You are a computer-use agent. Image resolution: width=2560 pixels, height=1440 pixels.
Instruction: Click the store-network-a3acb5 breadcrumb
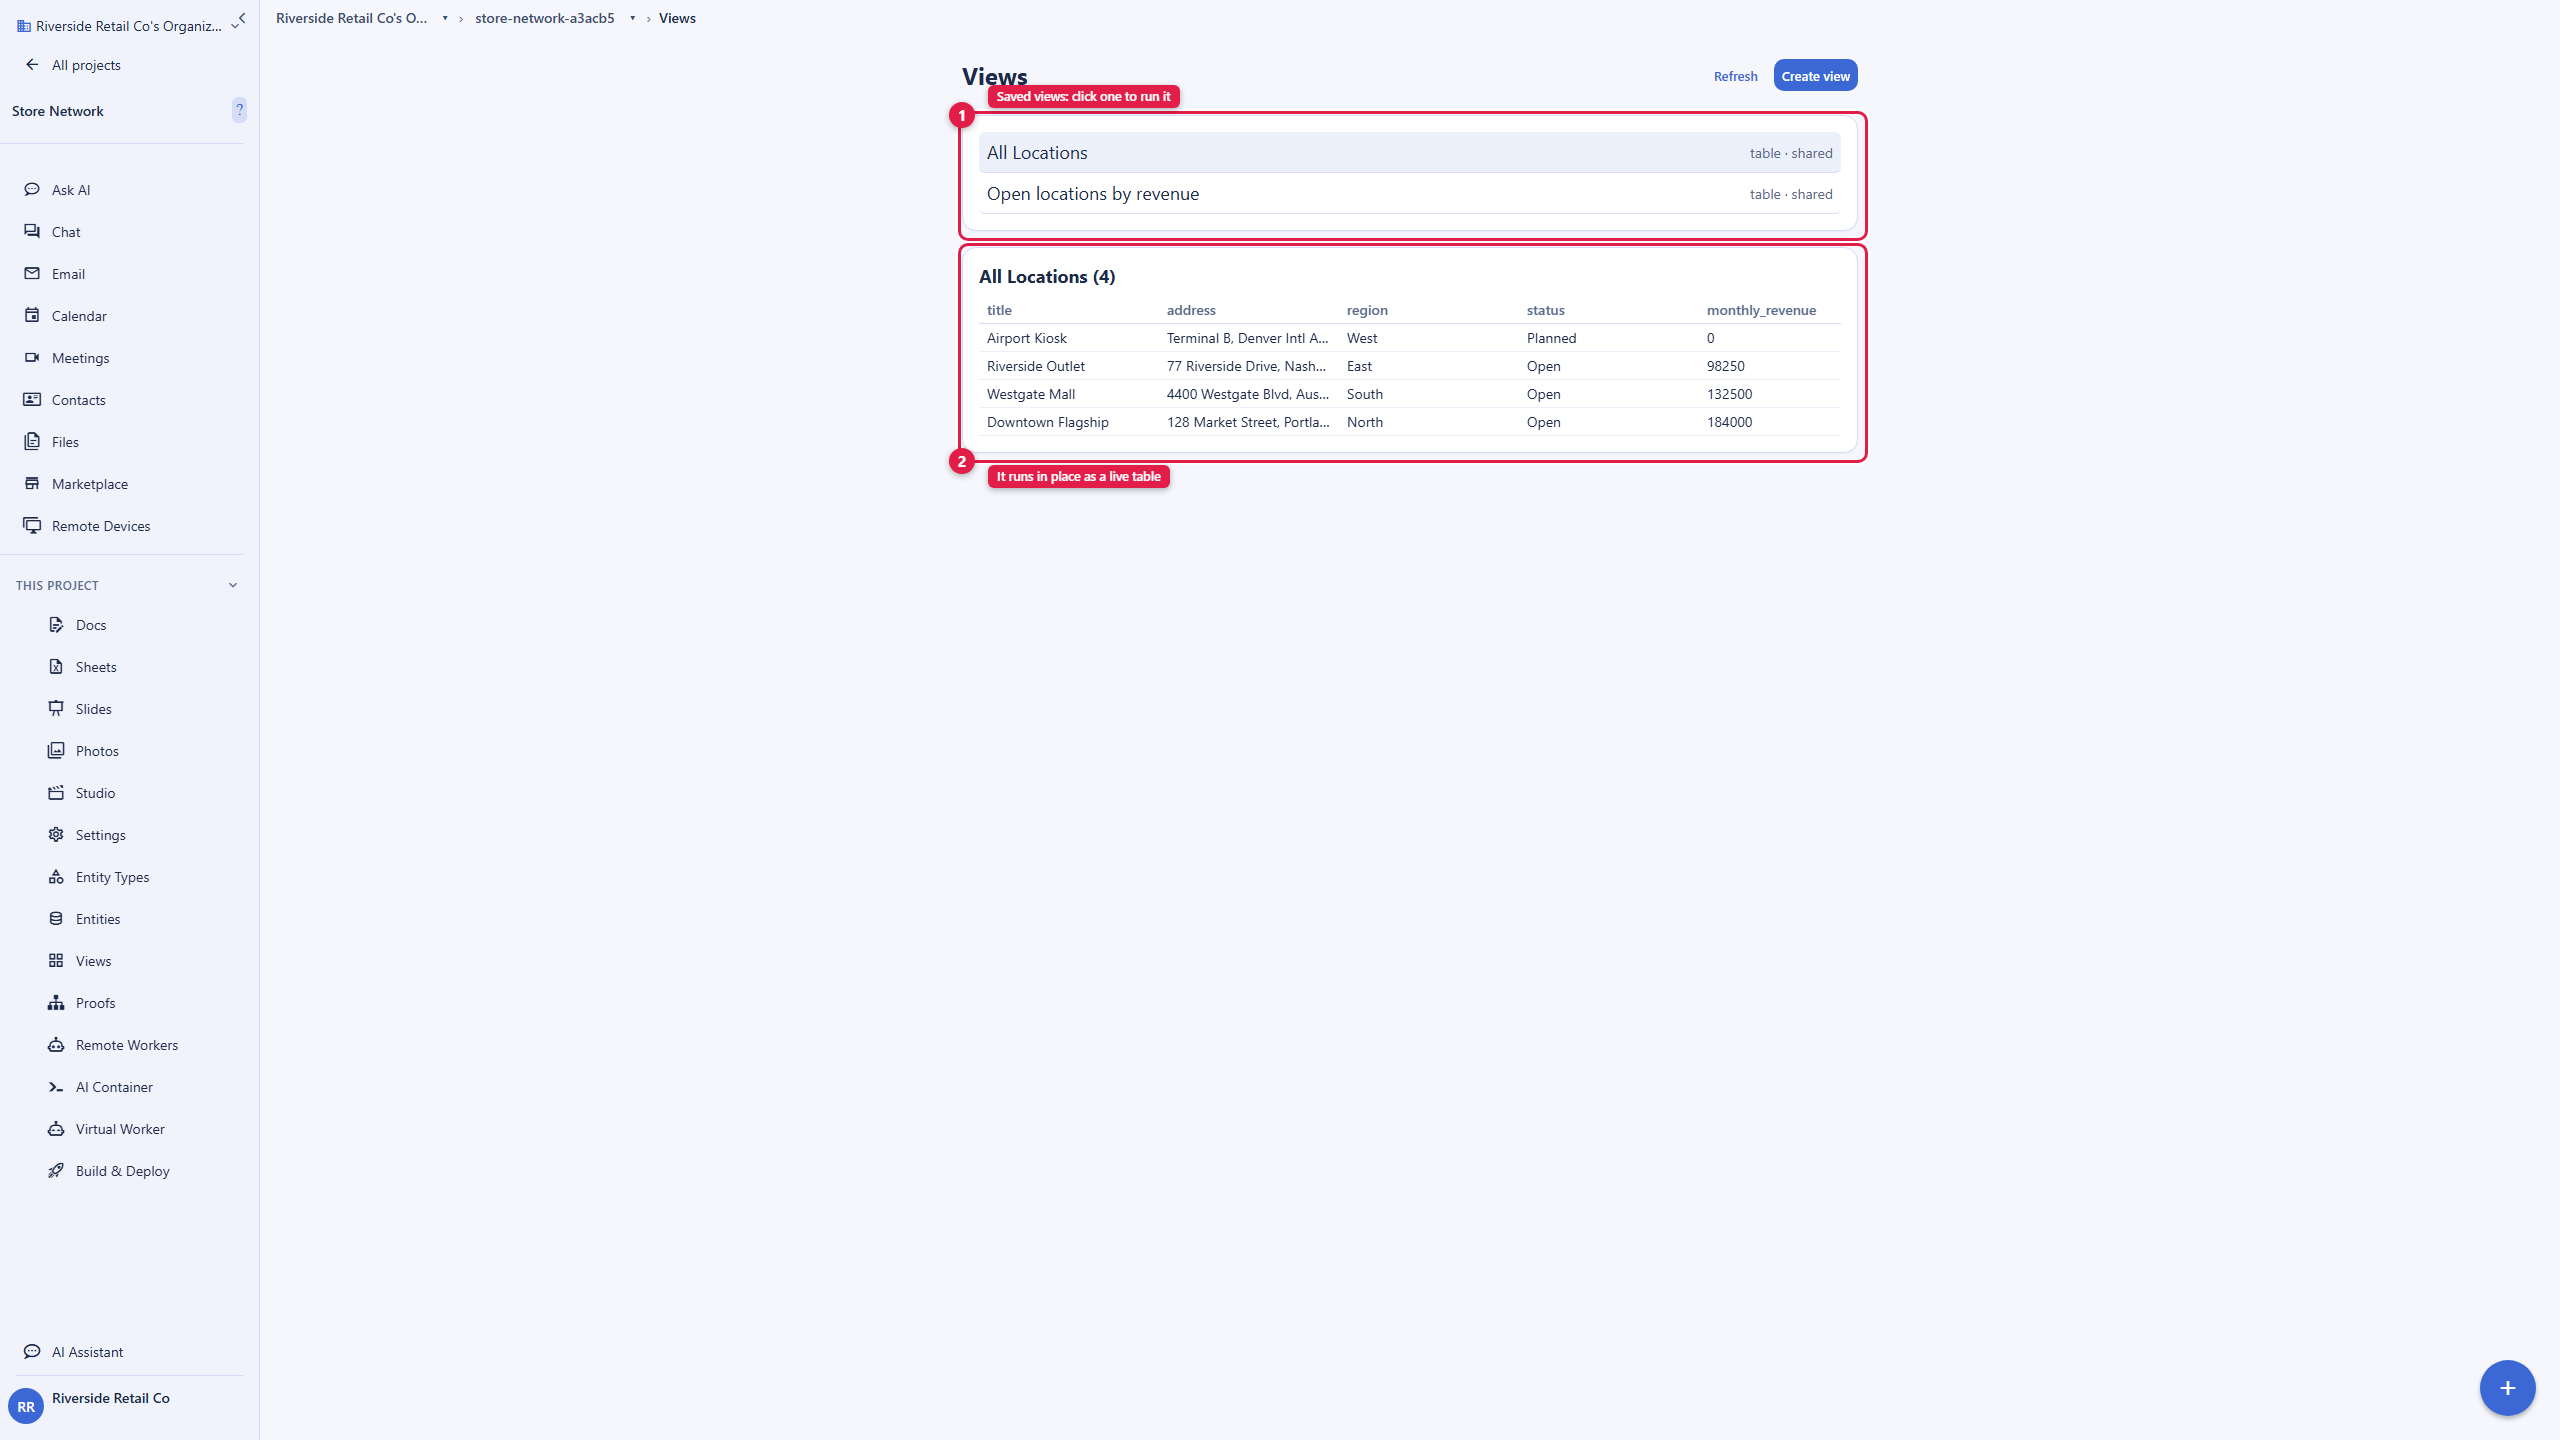(x=545, y=18)
